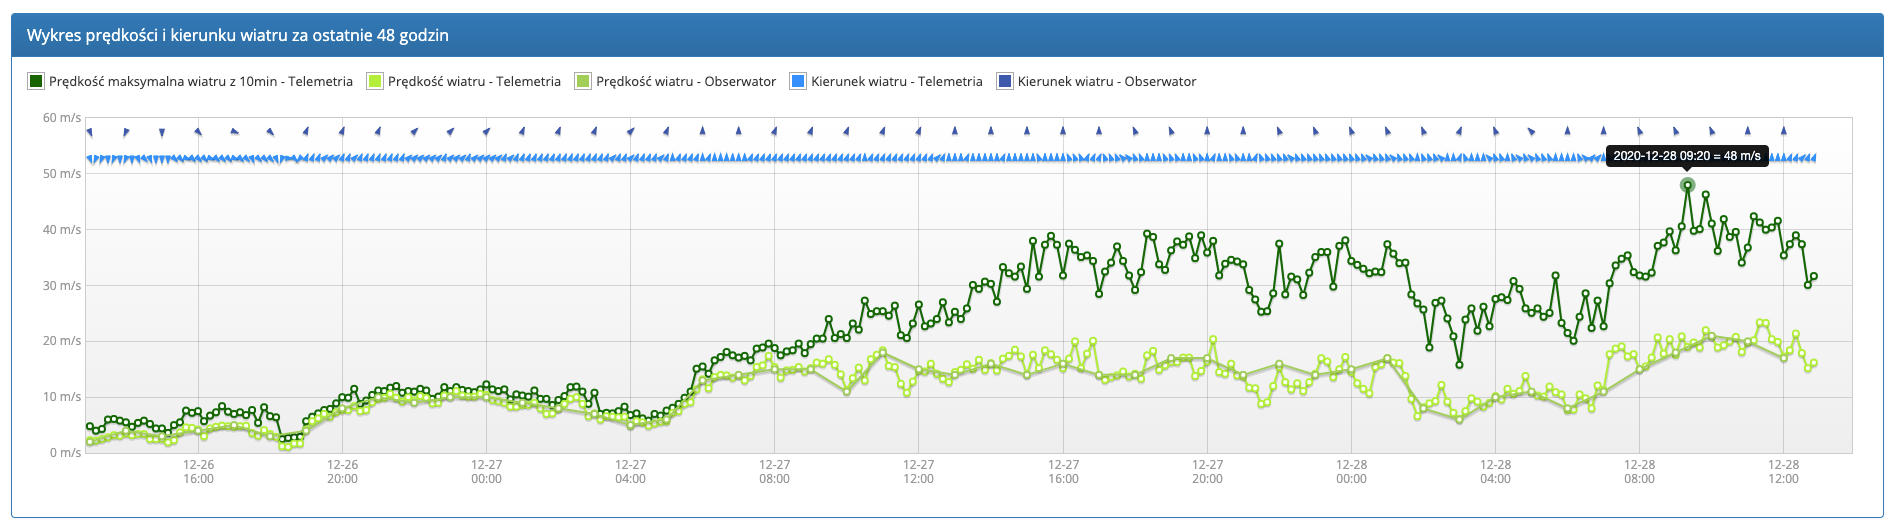Click the chart title 'Wykres prędkości i kierunku wiatru'
Screen dimensions: 1890x528
pyautogui.click(x=237, y=35)
